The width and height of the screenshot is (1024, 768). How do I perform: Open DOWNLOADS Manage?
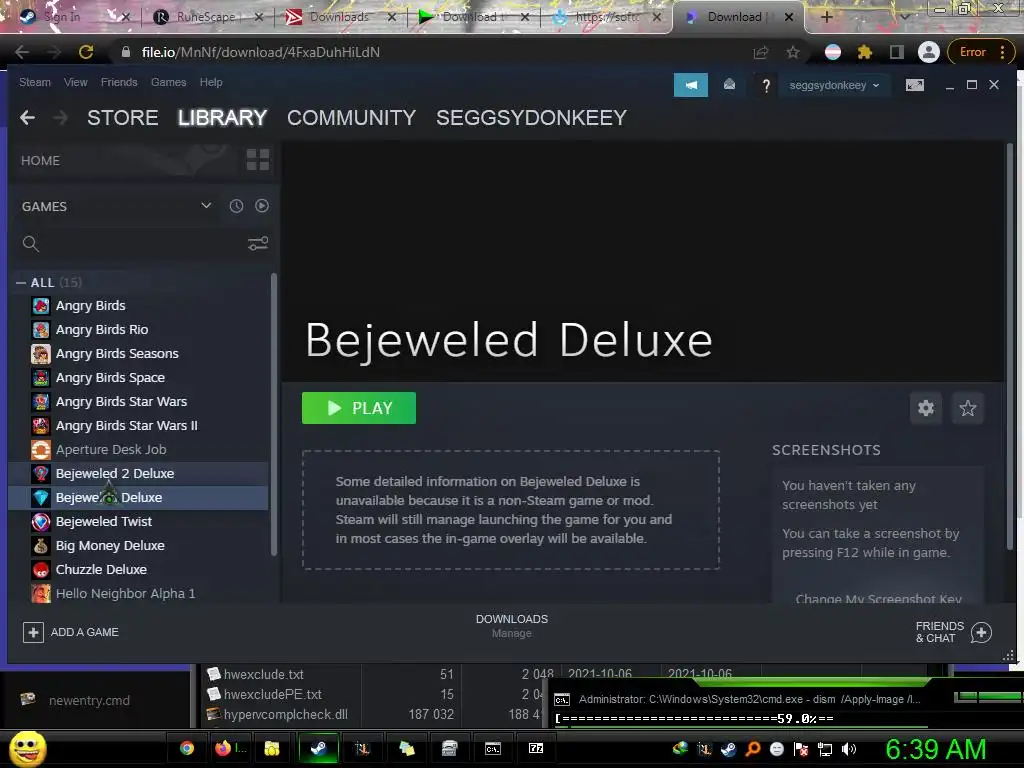512,626
